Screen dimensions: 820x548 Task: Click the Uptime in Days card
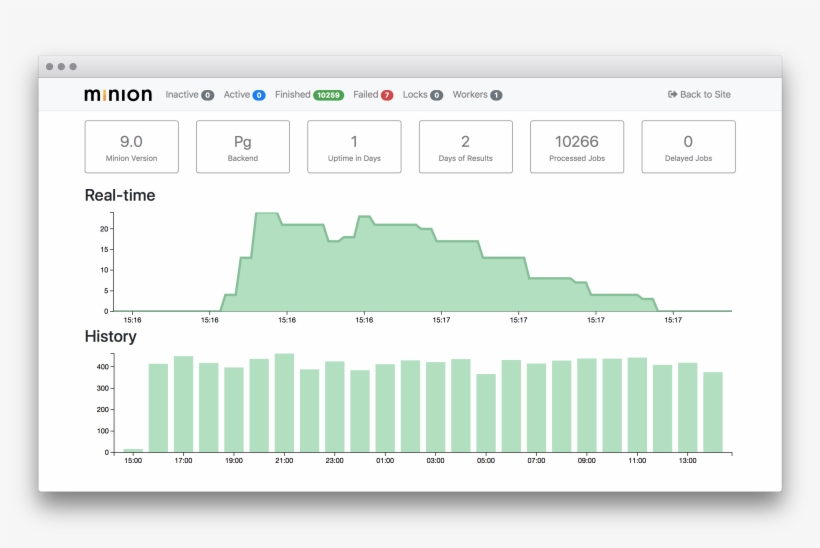[354, 147]
